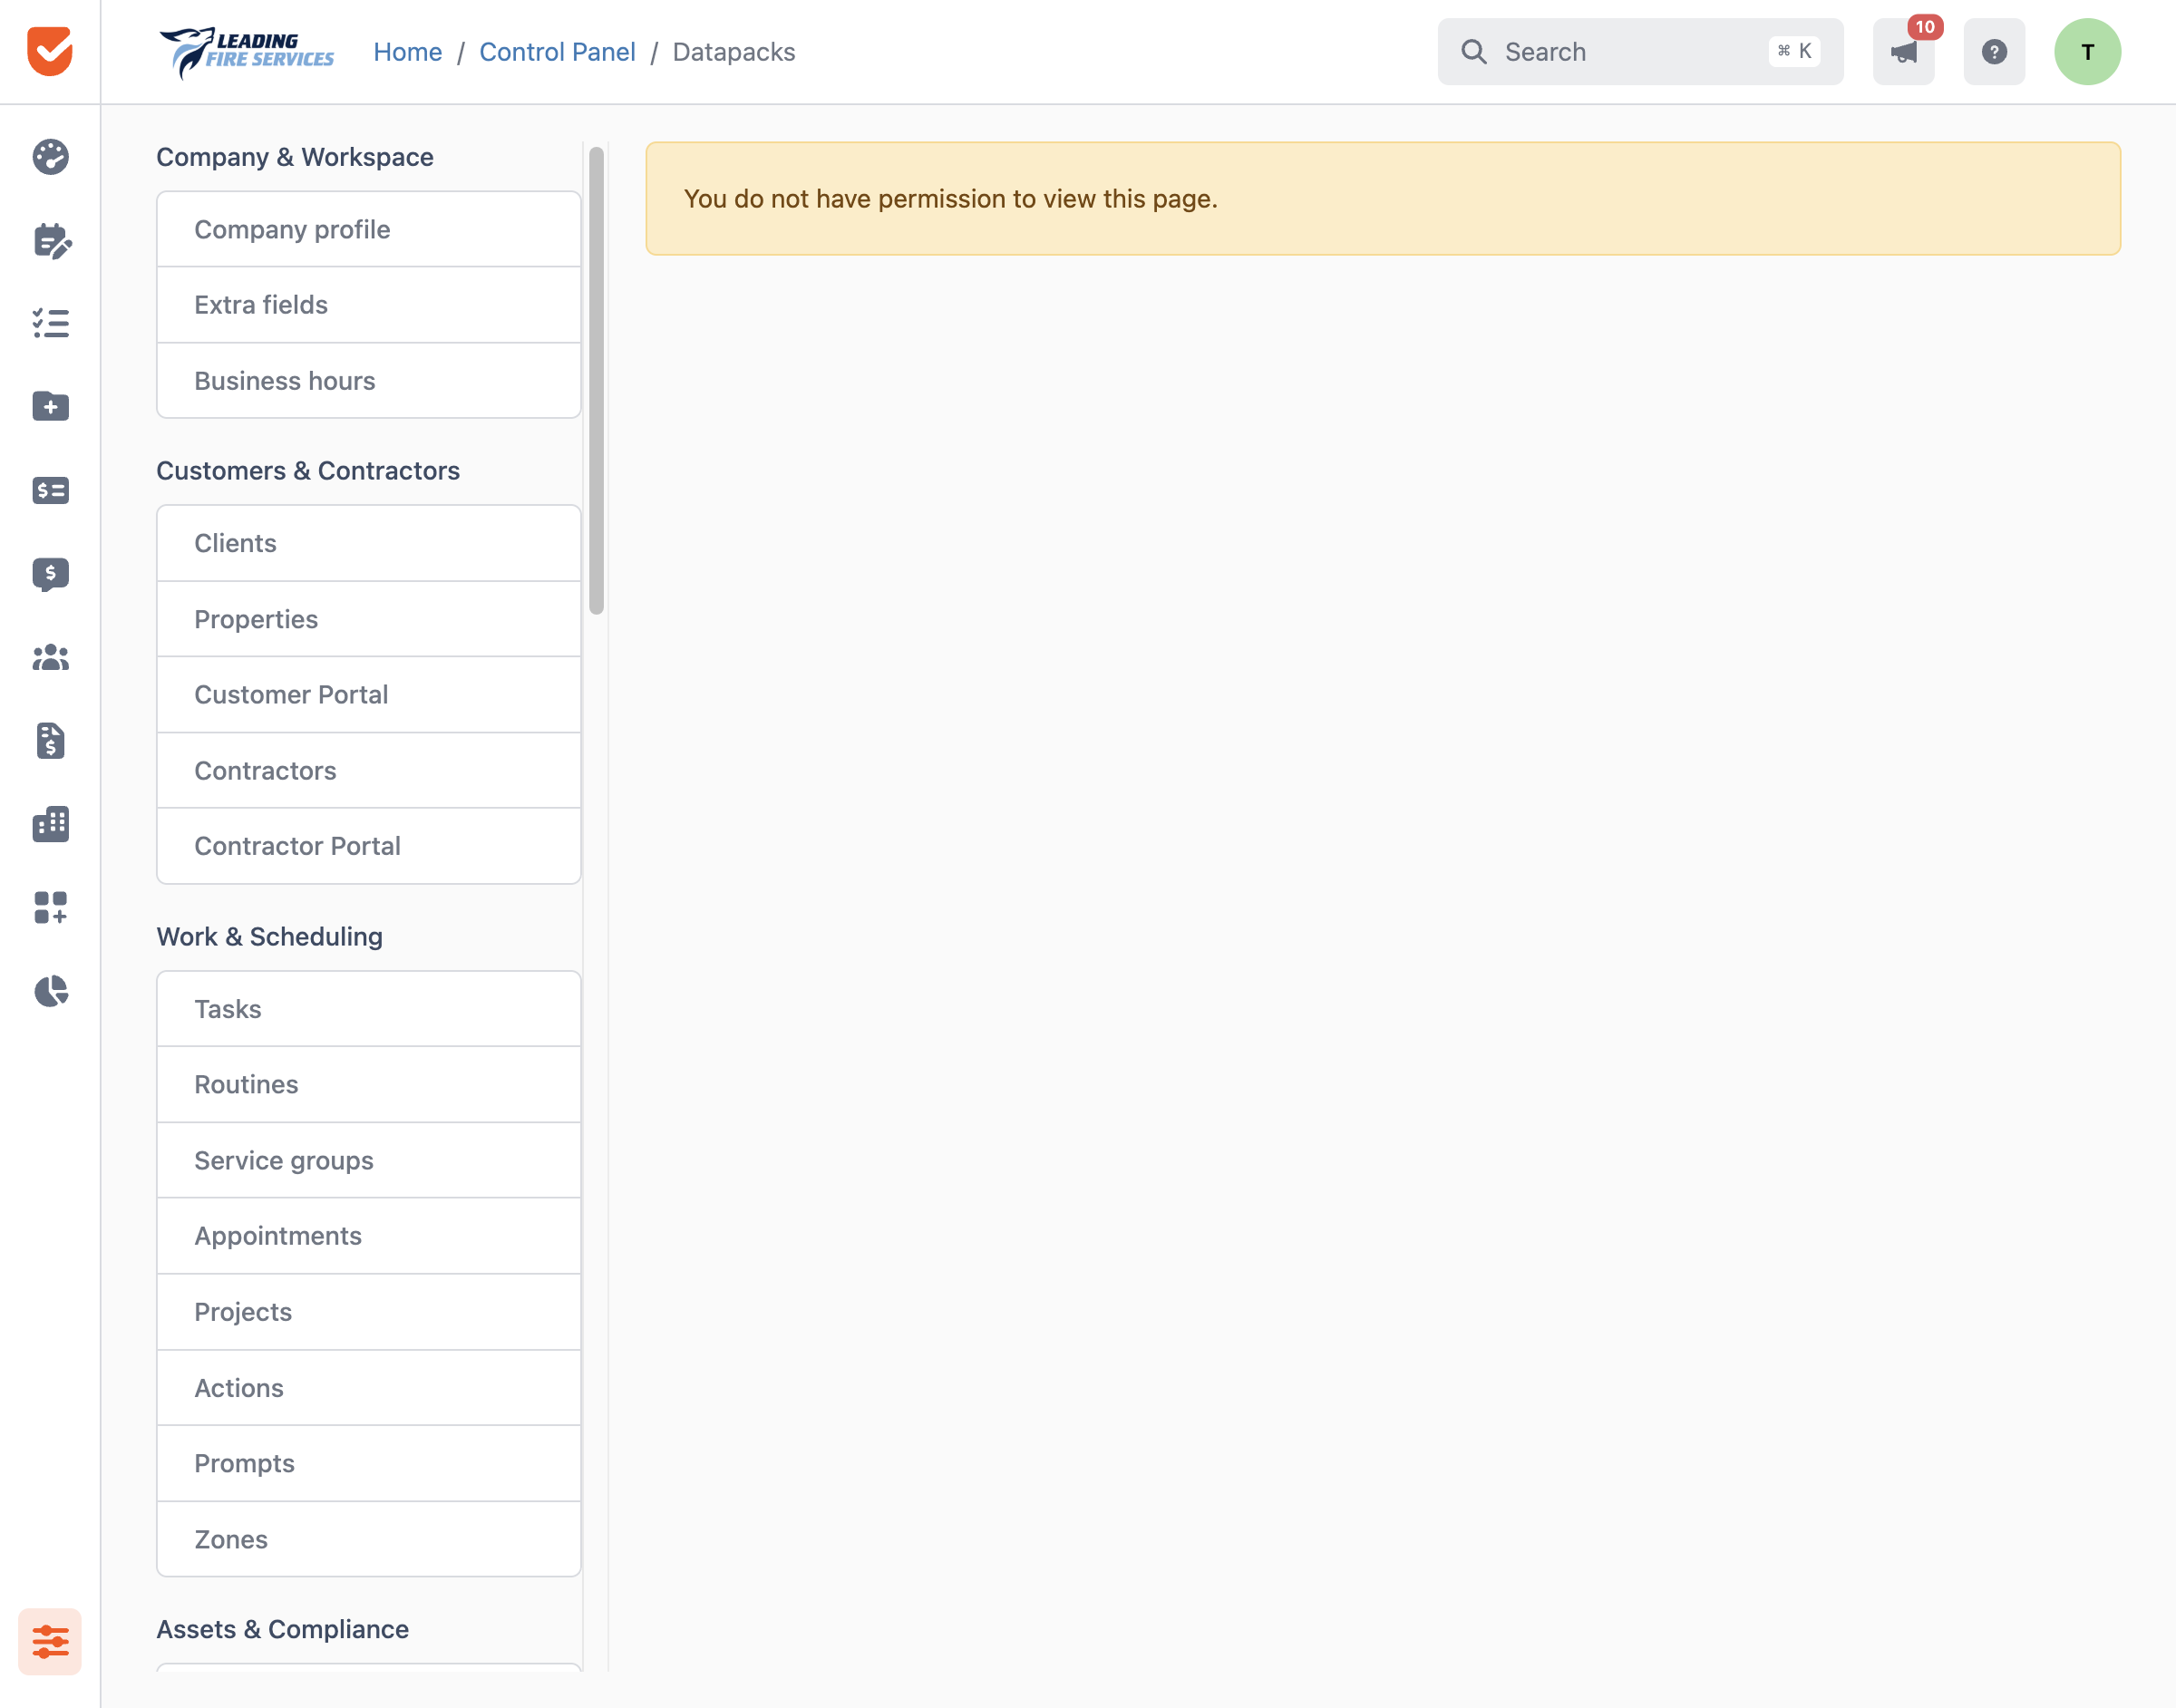Image resolution: width=2176 pixels, height=1708 pixels.
Task: Click the Leading Fire Services logo
Action: [x=246, y=51]
